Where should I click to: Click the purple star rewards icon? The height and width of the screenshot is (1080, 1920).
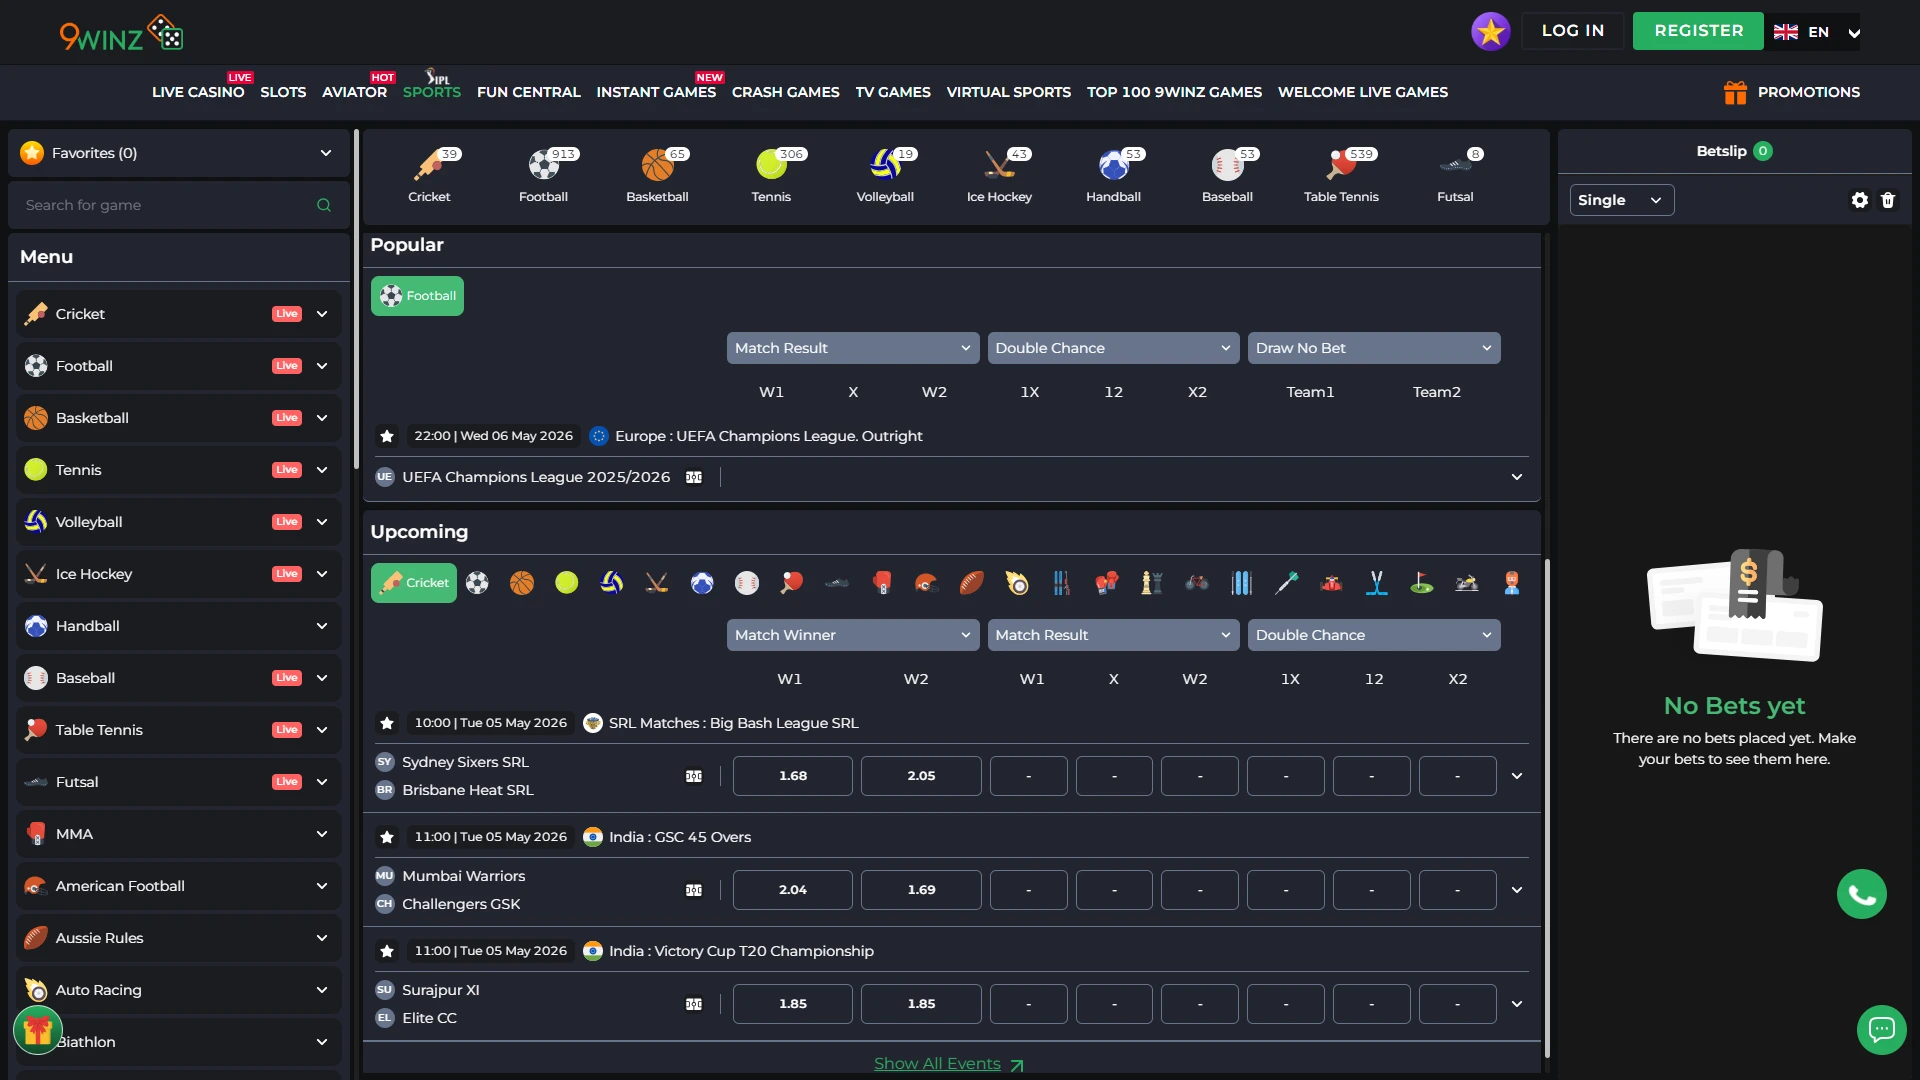(1490, 31)
